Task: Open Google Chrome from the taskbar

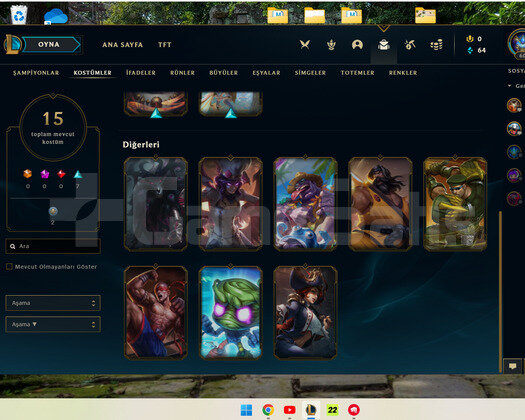Action: (x=268, y=410)
